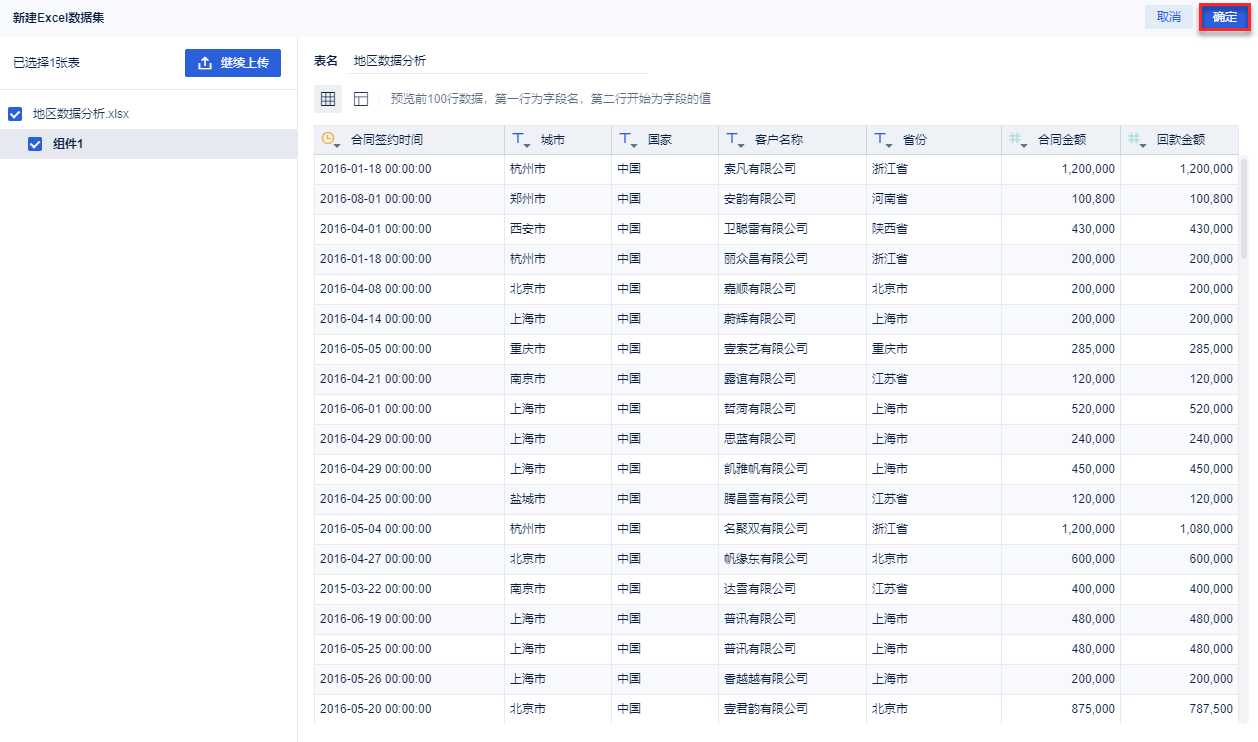
Task: Click the 安韵有限公司 customer cell
Action: tap(792, 199)
